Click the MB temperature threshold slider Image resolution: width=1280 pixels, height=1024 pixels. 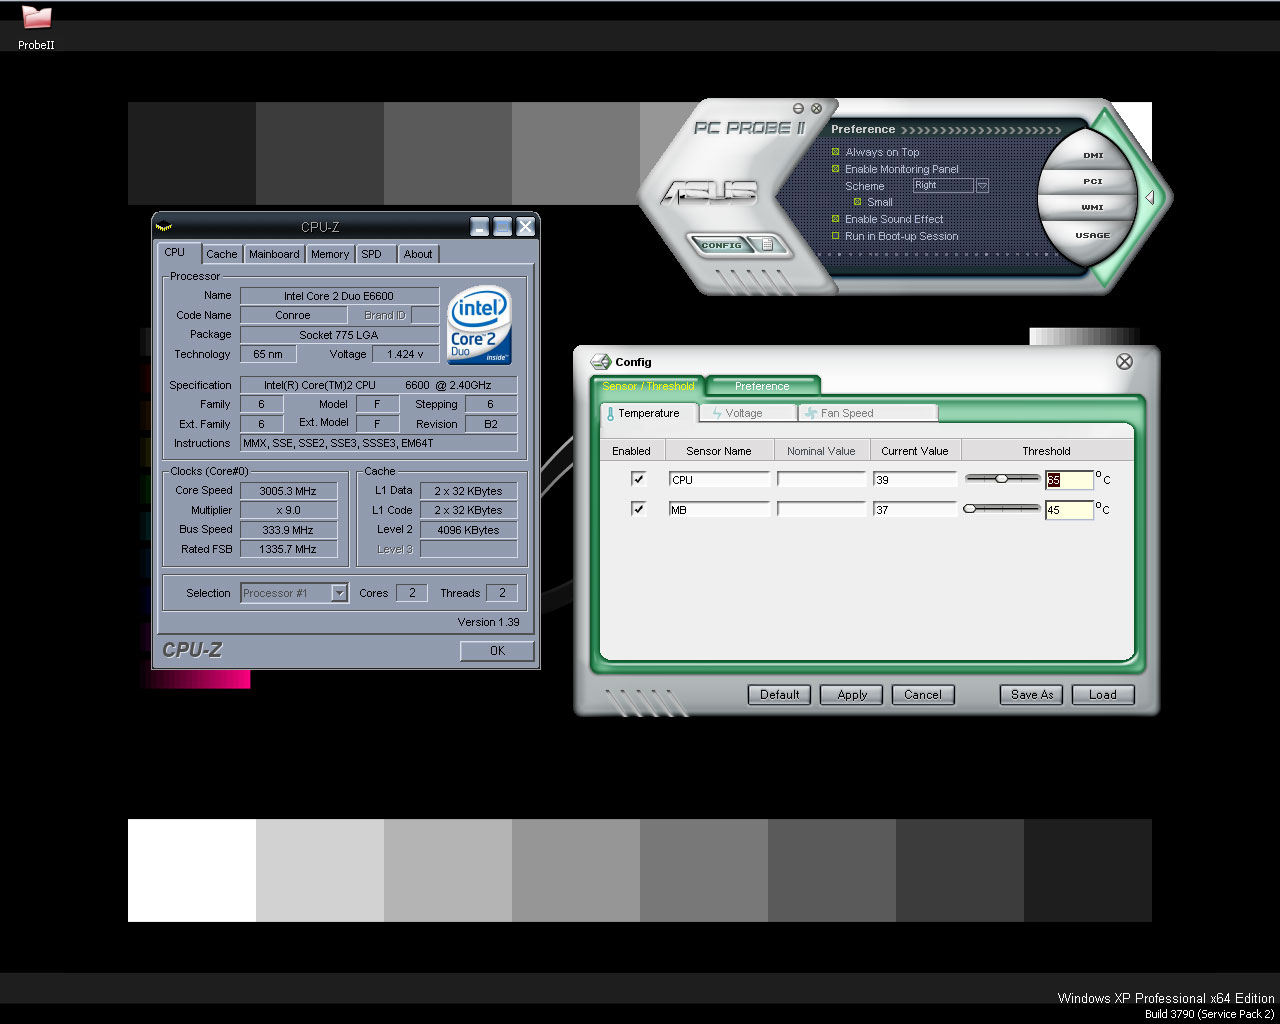tap(1002, 509)
